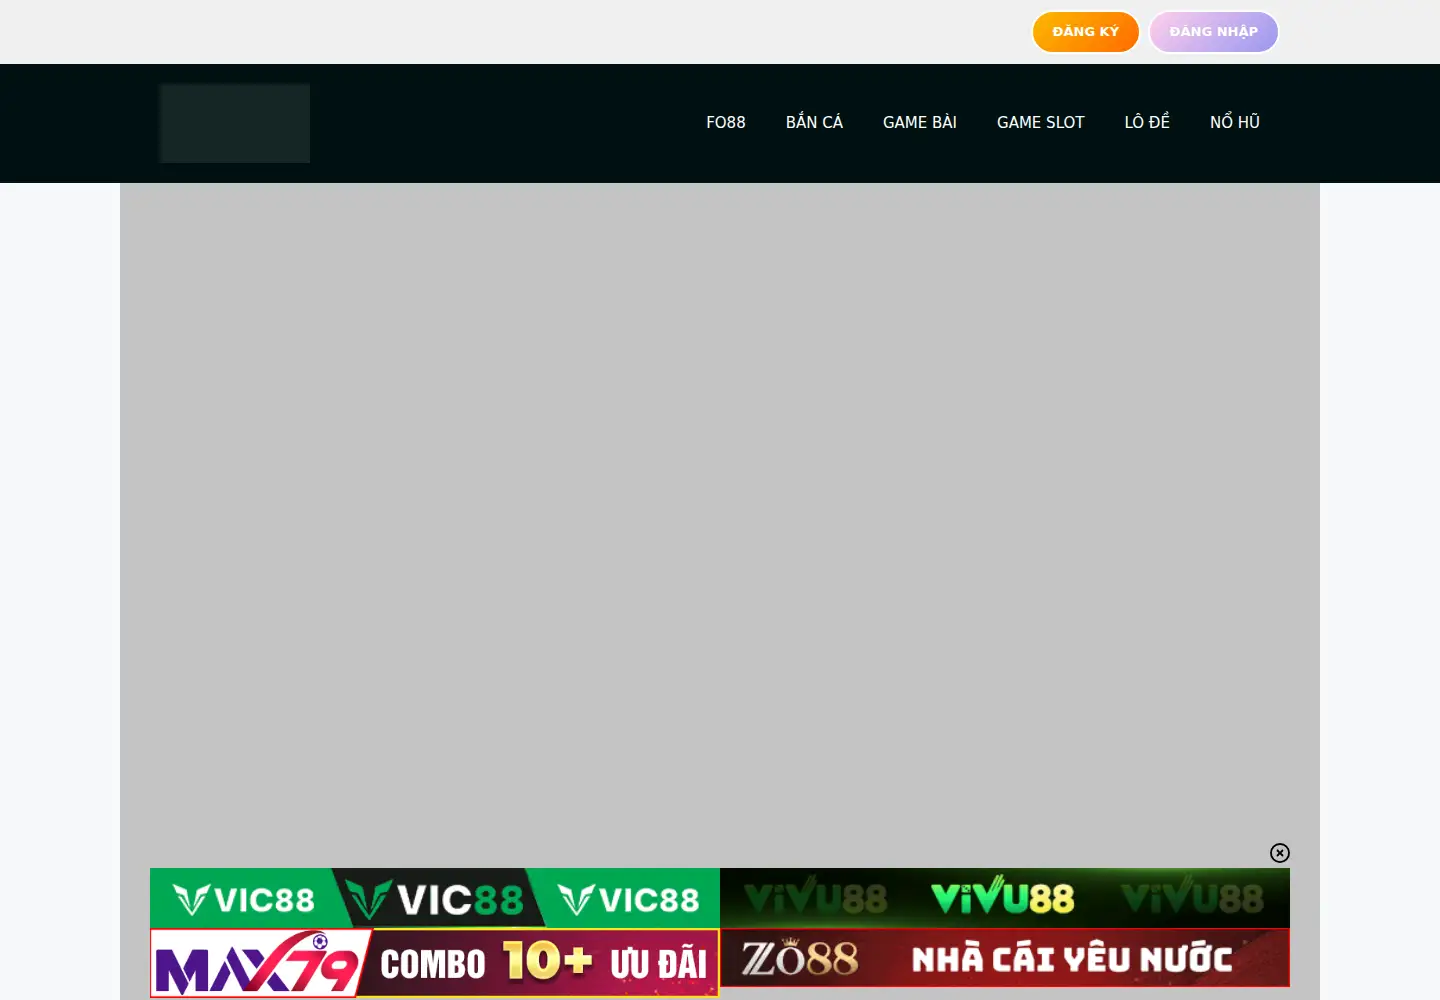This screenshot has width=1440, height=1000.
Task: Open the VIC88 green ad banner
Action: pyautogui.click(x=435, y=898)
